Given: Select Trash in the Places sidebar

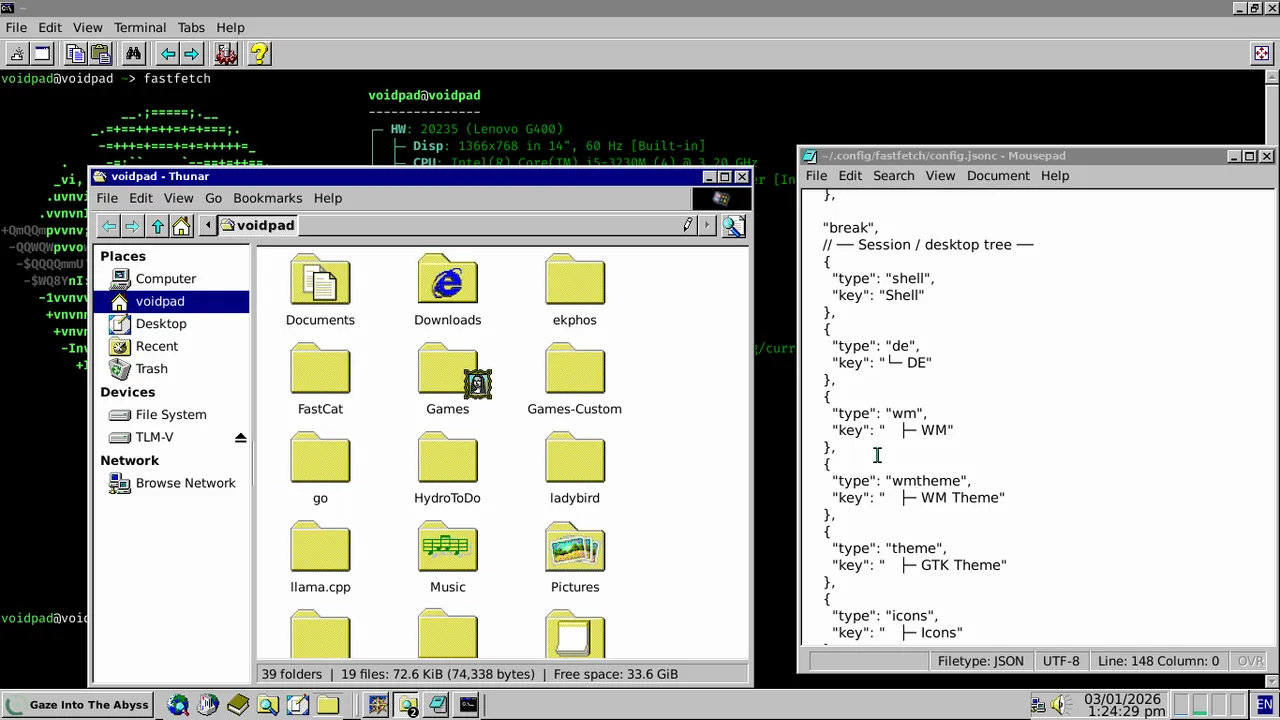Looking at the screenshot, I should click(151, 369).
